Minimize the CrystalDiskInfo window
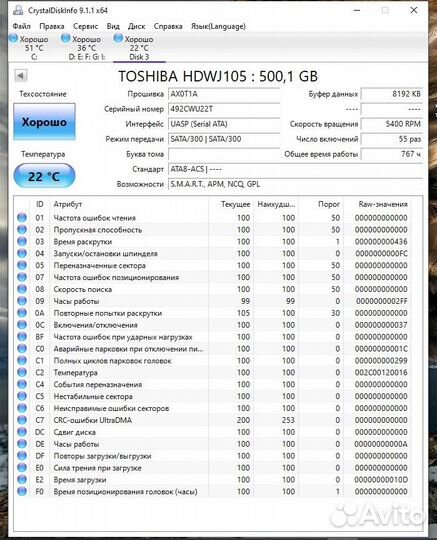The width and height of the screenshot is (437, 540). point(357,10)
